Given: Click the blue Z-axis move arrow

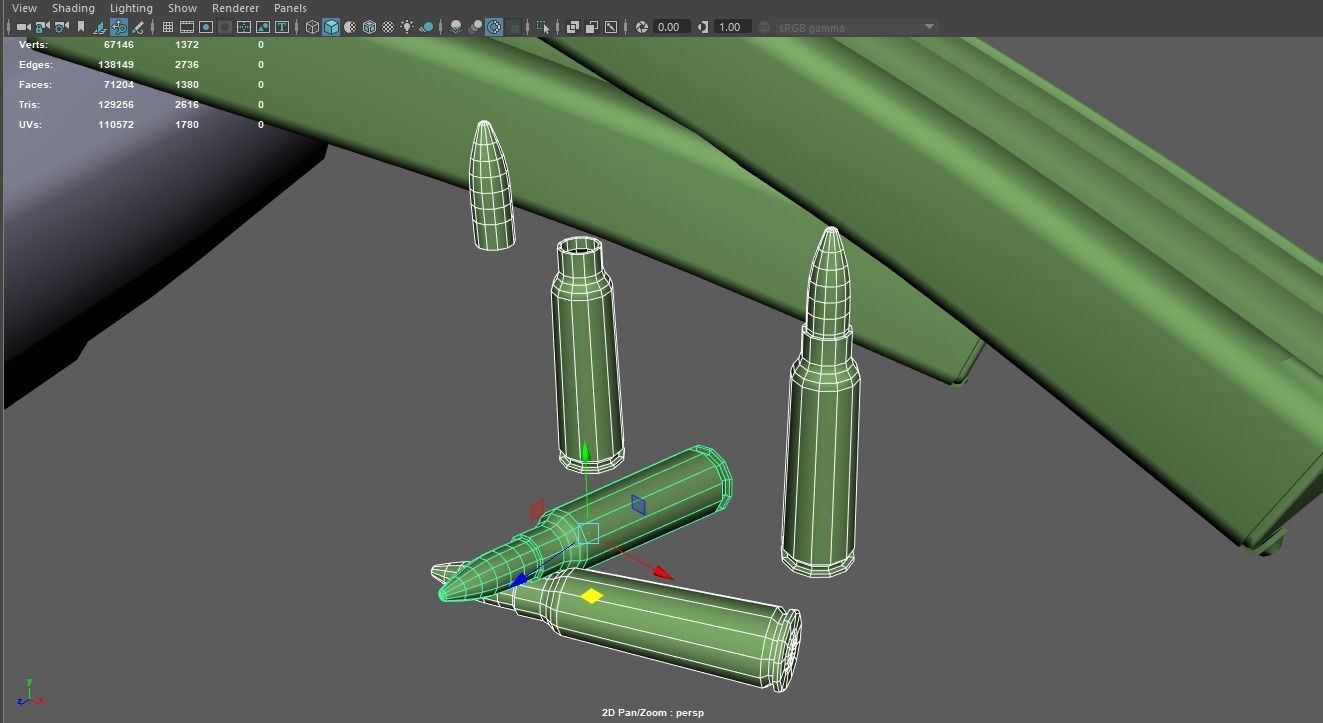Looking at the screenshot, I should click(518, 579).
